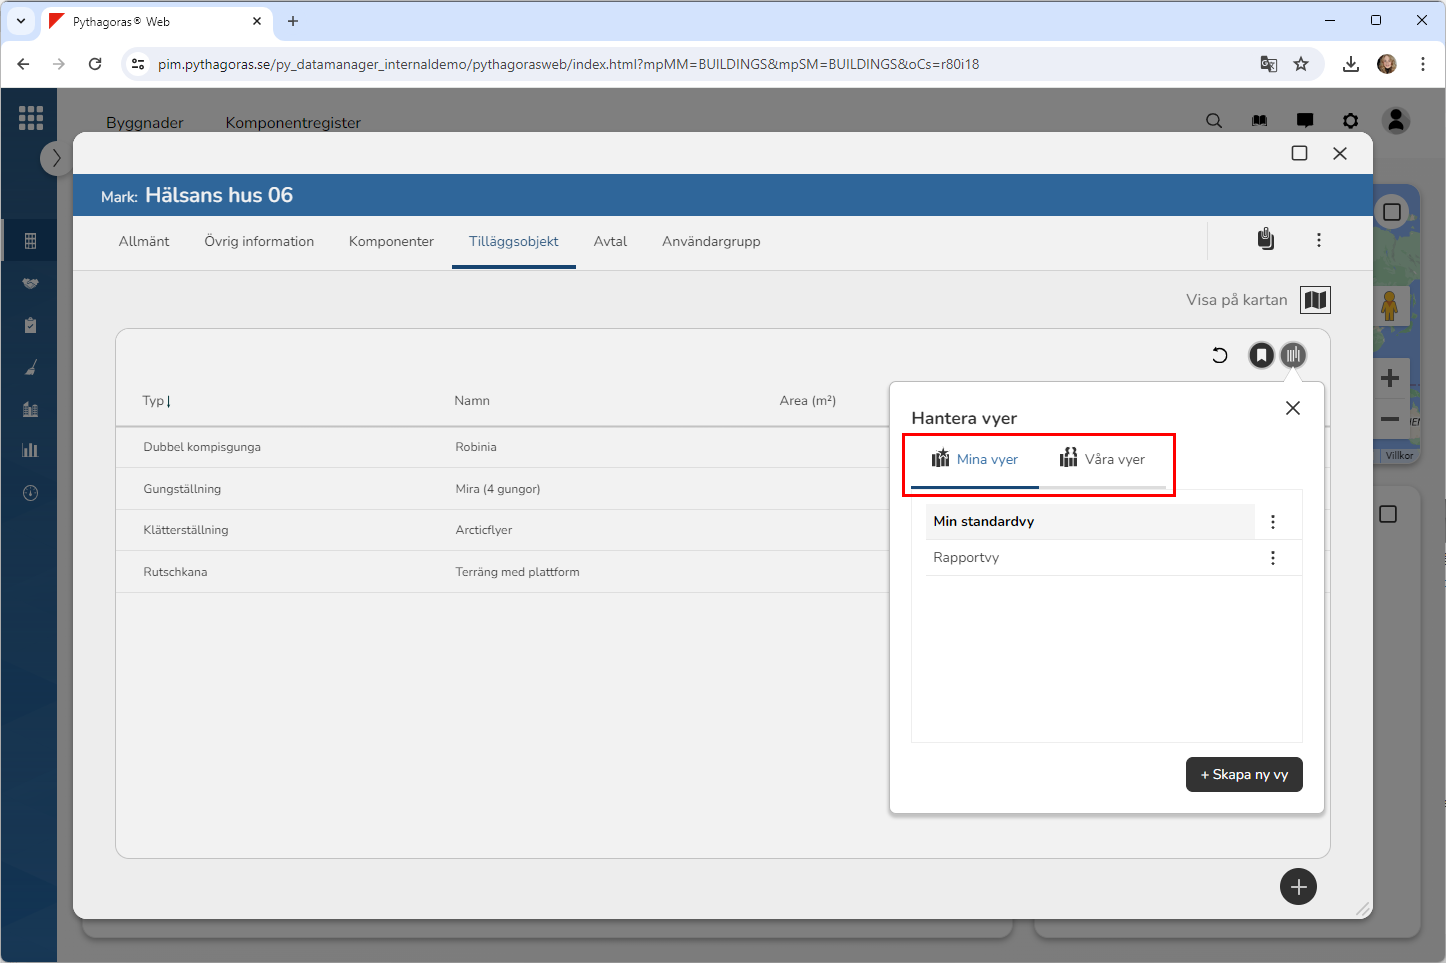Click the search magnifier icon in top bar
The width and height of the screenshot is (1446, 963).
point(1214,121)
